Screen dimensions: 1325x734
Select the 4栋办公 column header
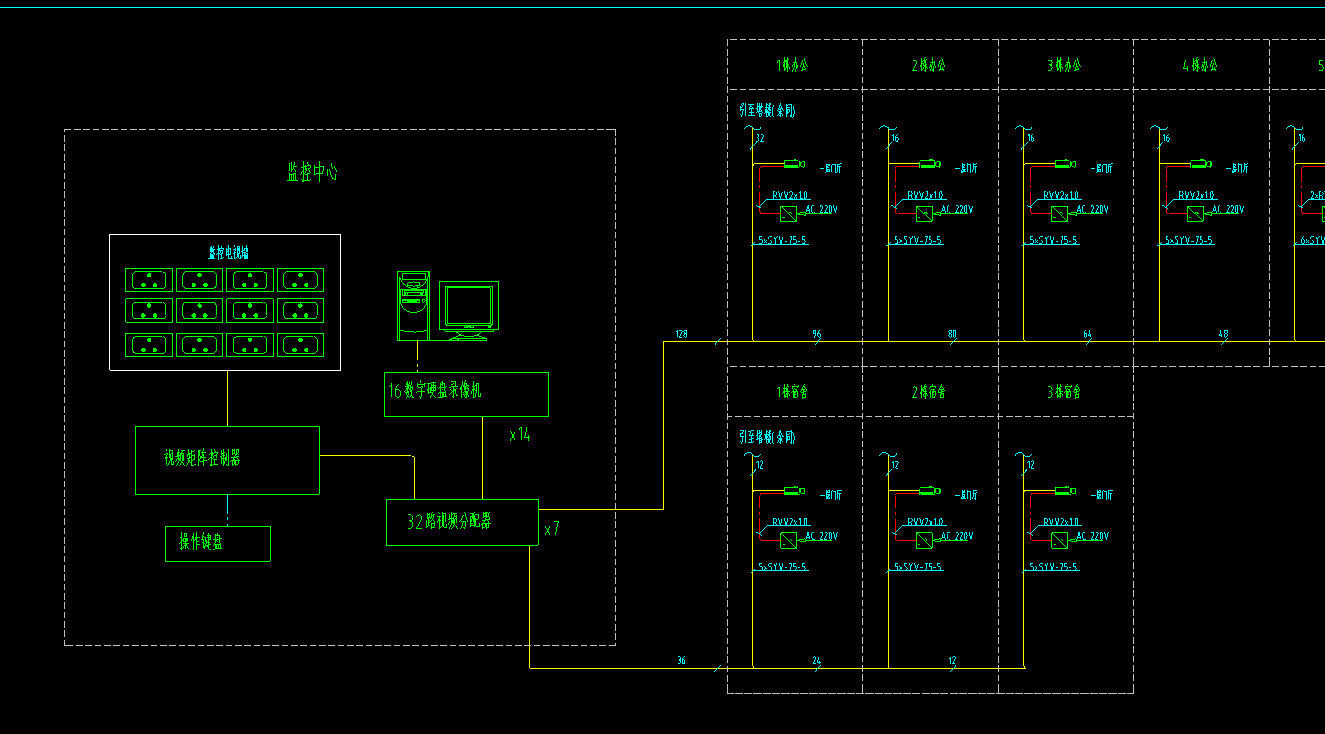[1200, 65]
